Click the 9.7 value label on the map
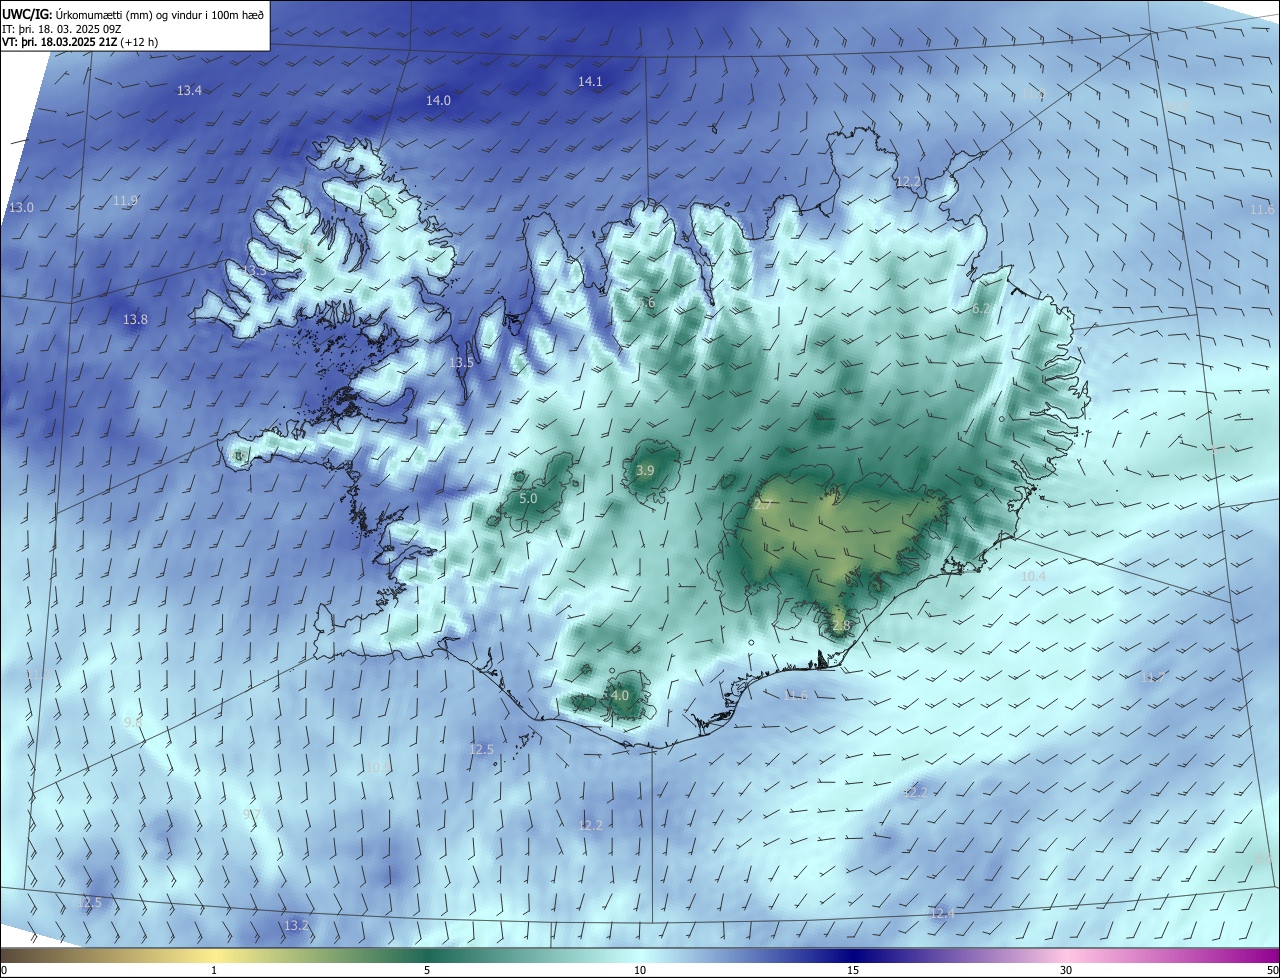The height and width of the screenshot is (978, 1280). click(251, 815)
